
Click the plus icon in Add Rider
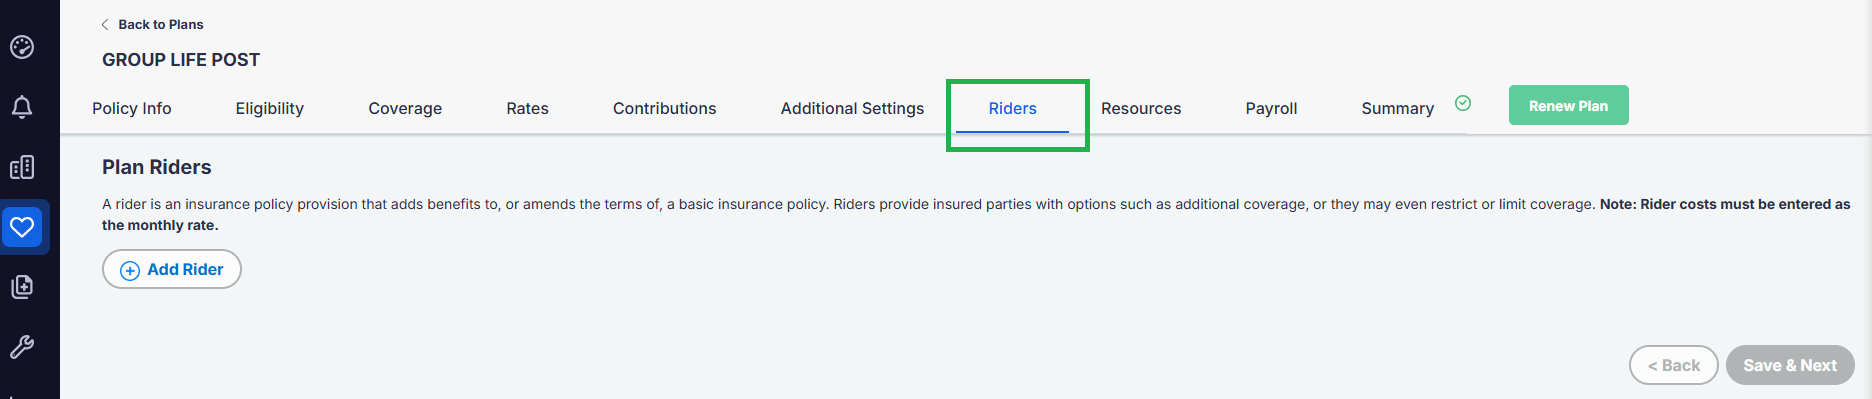[130, 270]
